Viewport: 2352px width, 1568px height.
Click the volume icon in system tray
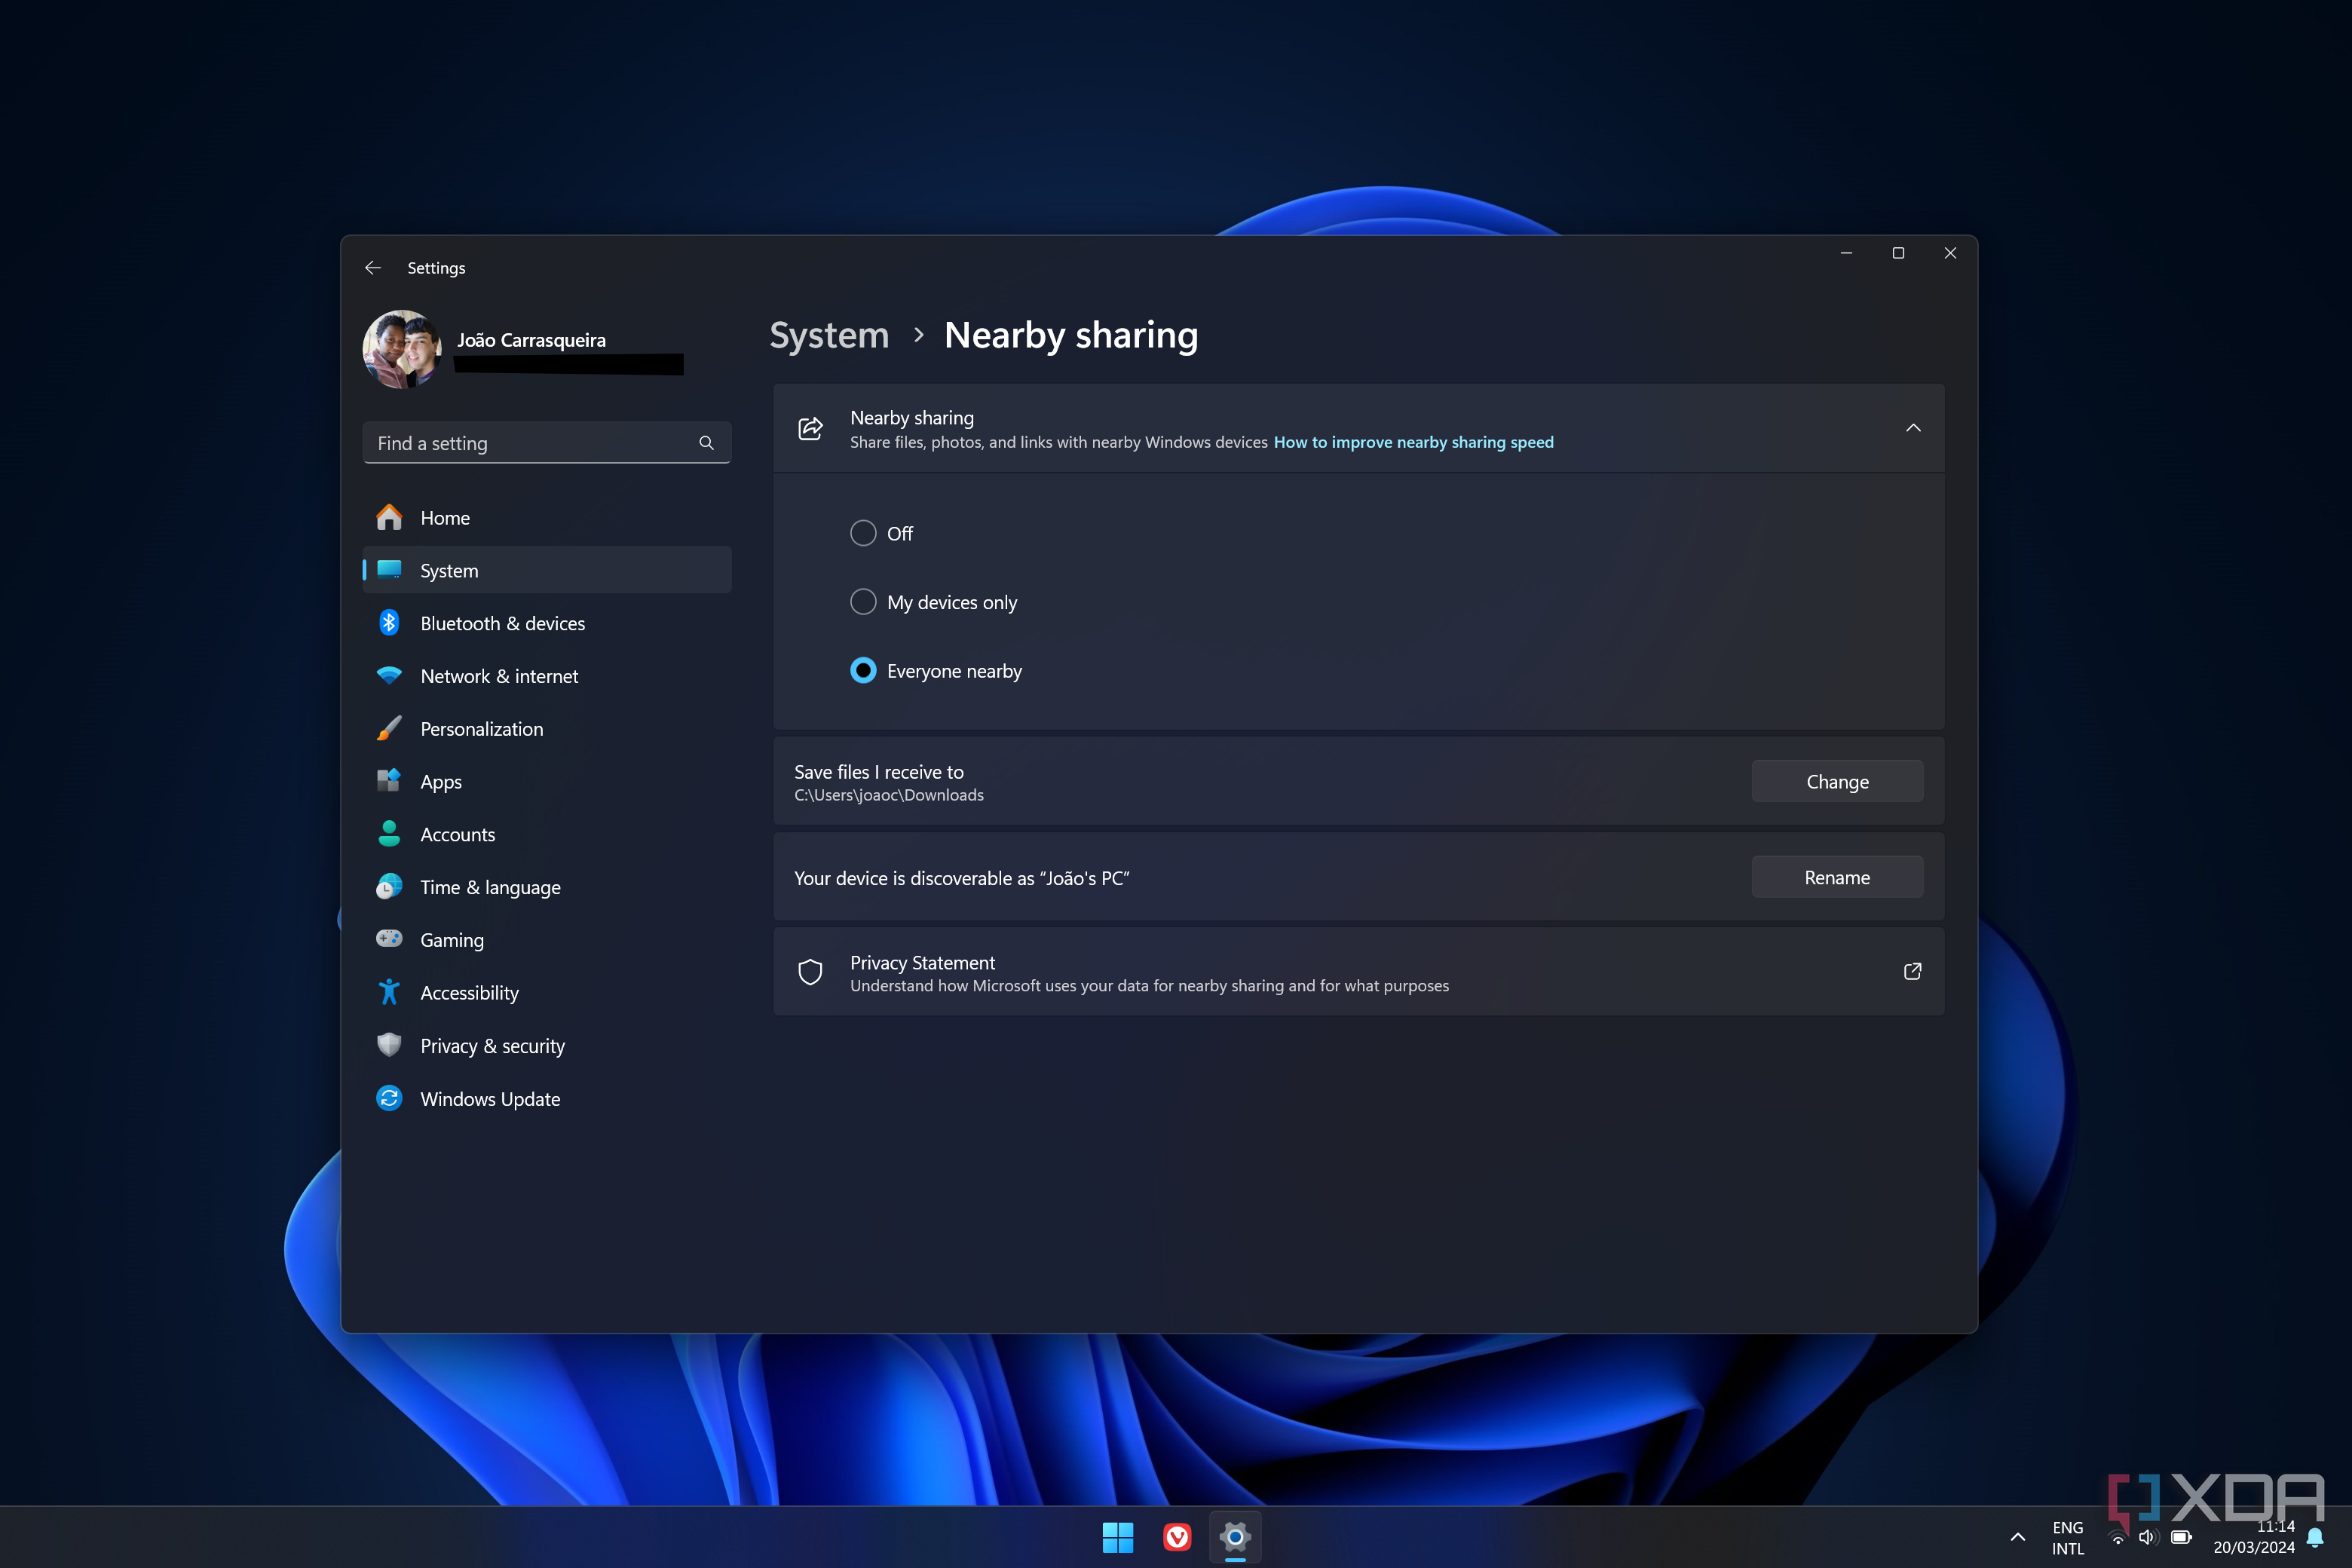click(x=2146, y=1537)
